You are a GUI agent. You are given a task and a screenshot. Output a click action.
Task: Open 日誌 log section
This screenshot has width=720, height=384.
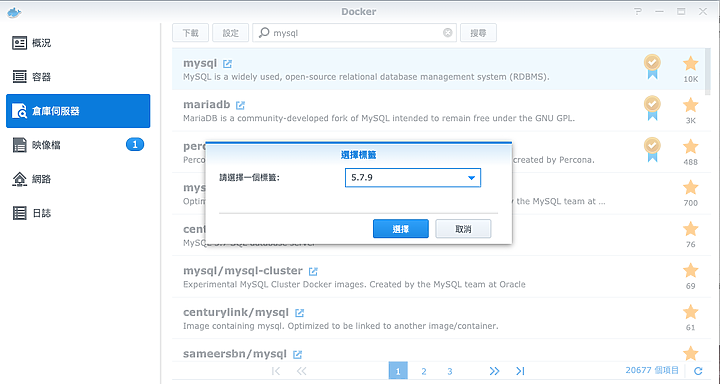(78, 213)
